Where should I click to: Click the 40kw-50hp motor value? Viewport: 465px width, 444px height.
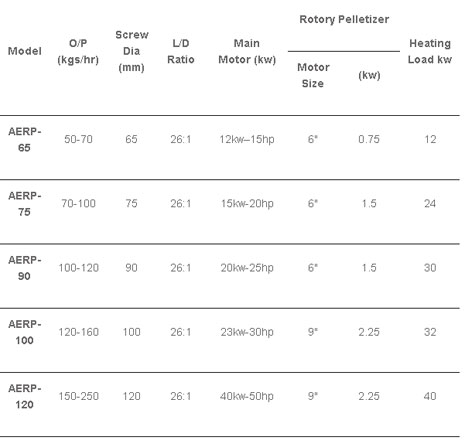tap(247, 396)
